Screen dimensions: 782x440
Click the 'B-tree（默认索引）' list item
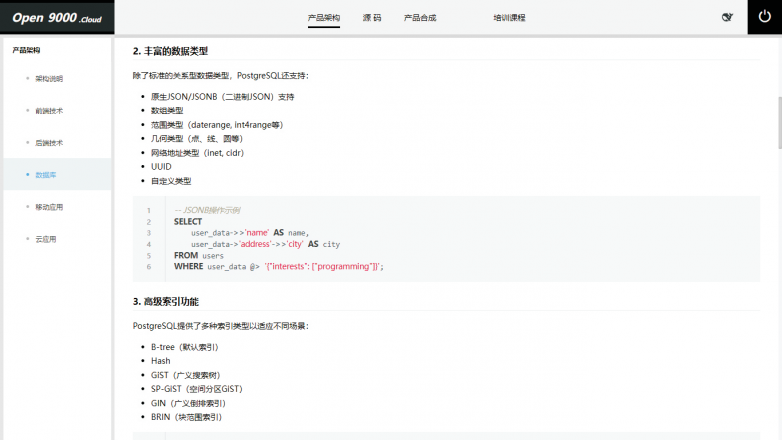point(184,346)
